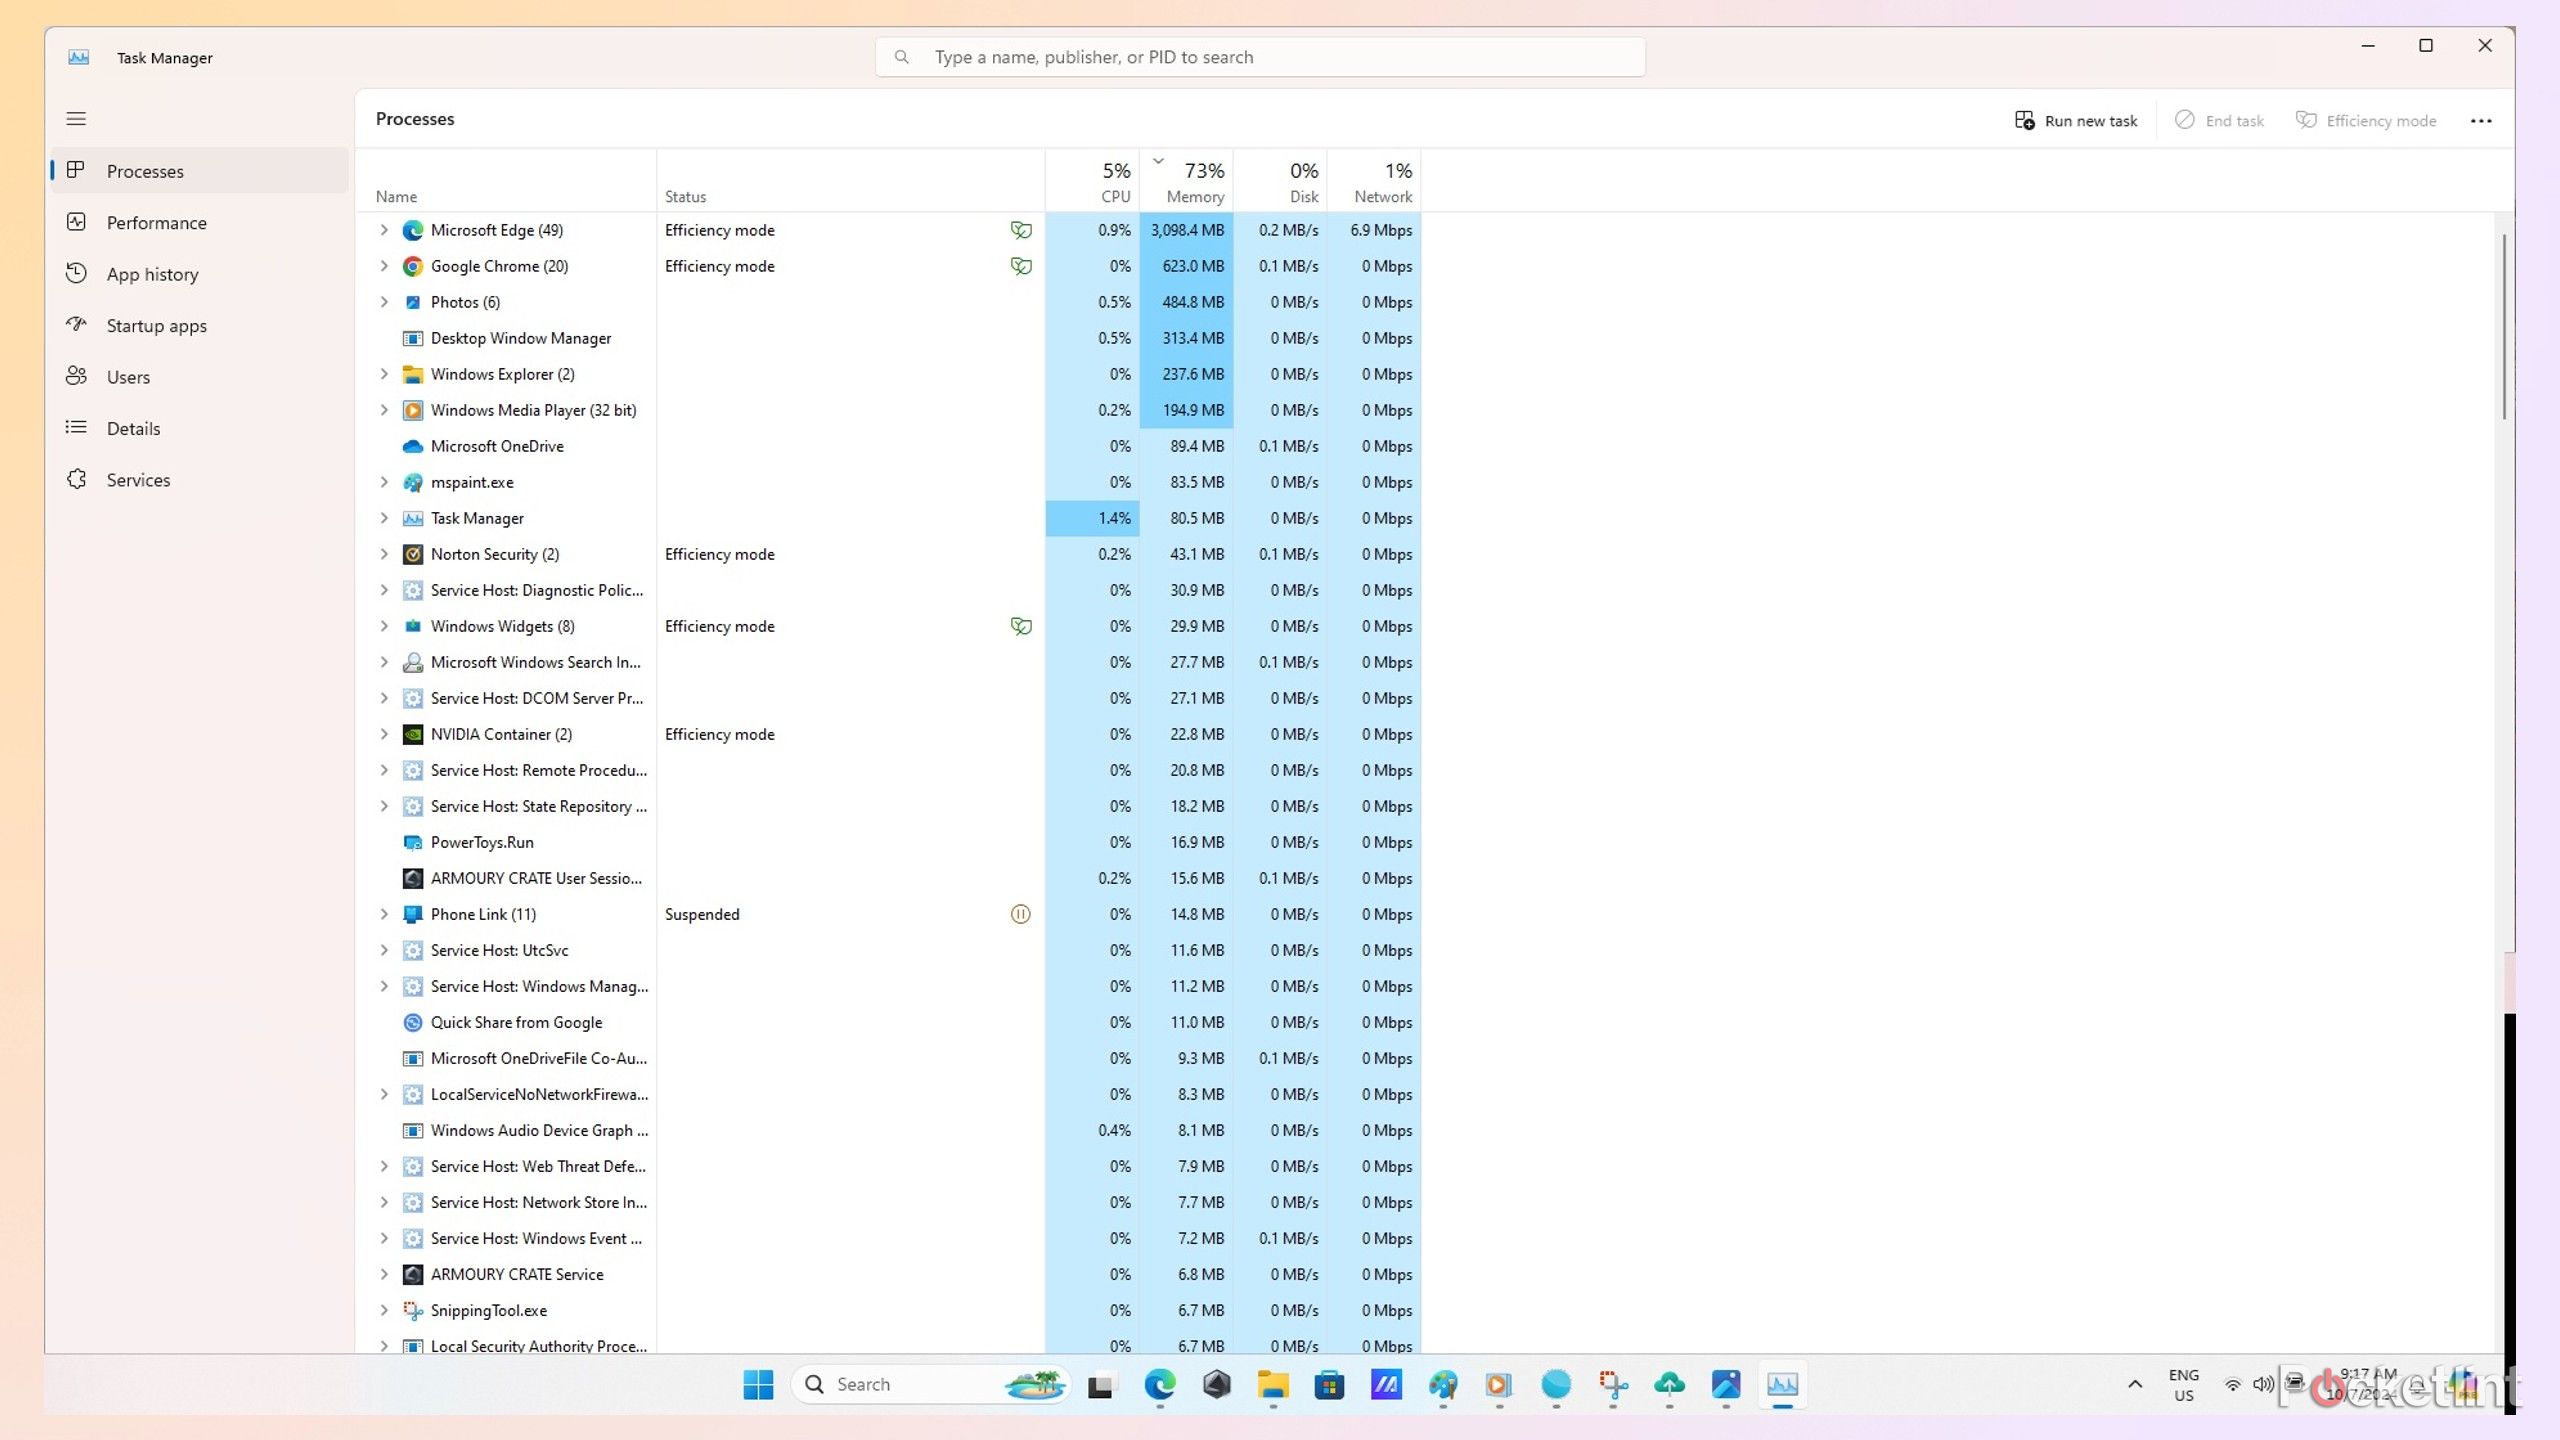This screenshot has height=1440, width=2560.
Task: Go to the Users tab
Action: click(x=128, y=377)
